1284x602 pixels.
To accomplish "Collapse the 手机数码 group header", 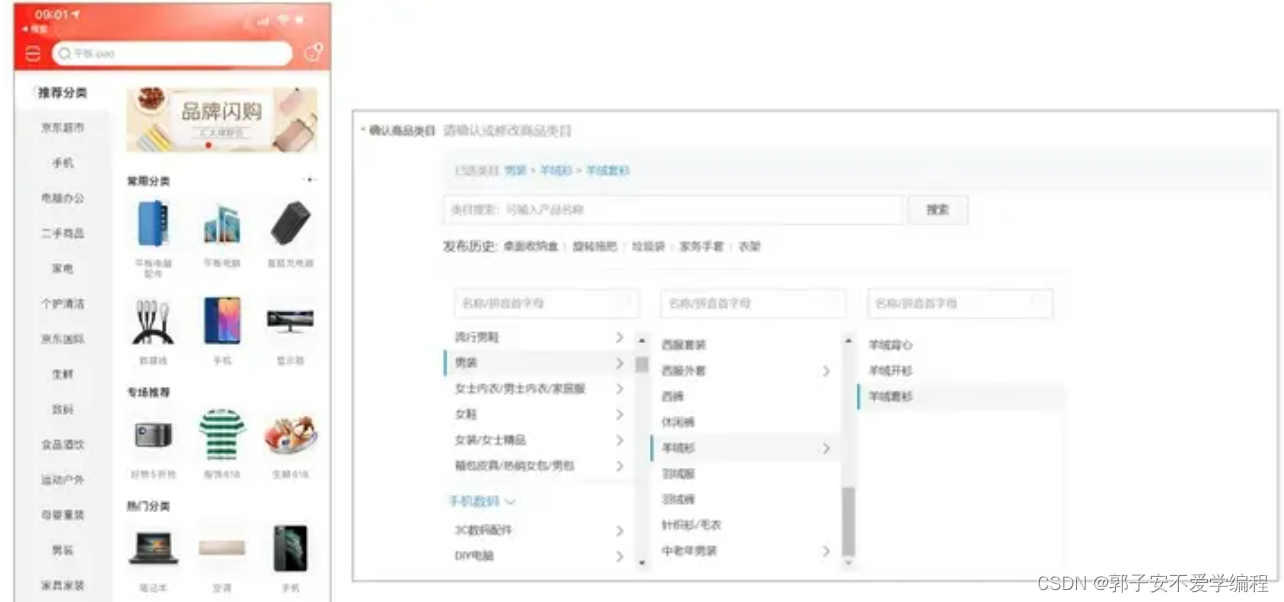I will tap(481, 500).
